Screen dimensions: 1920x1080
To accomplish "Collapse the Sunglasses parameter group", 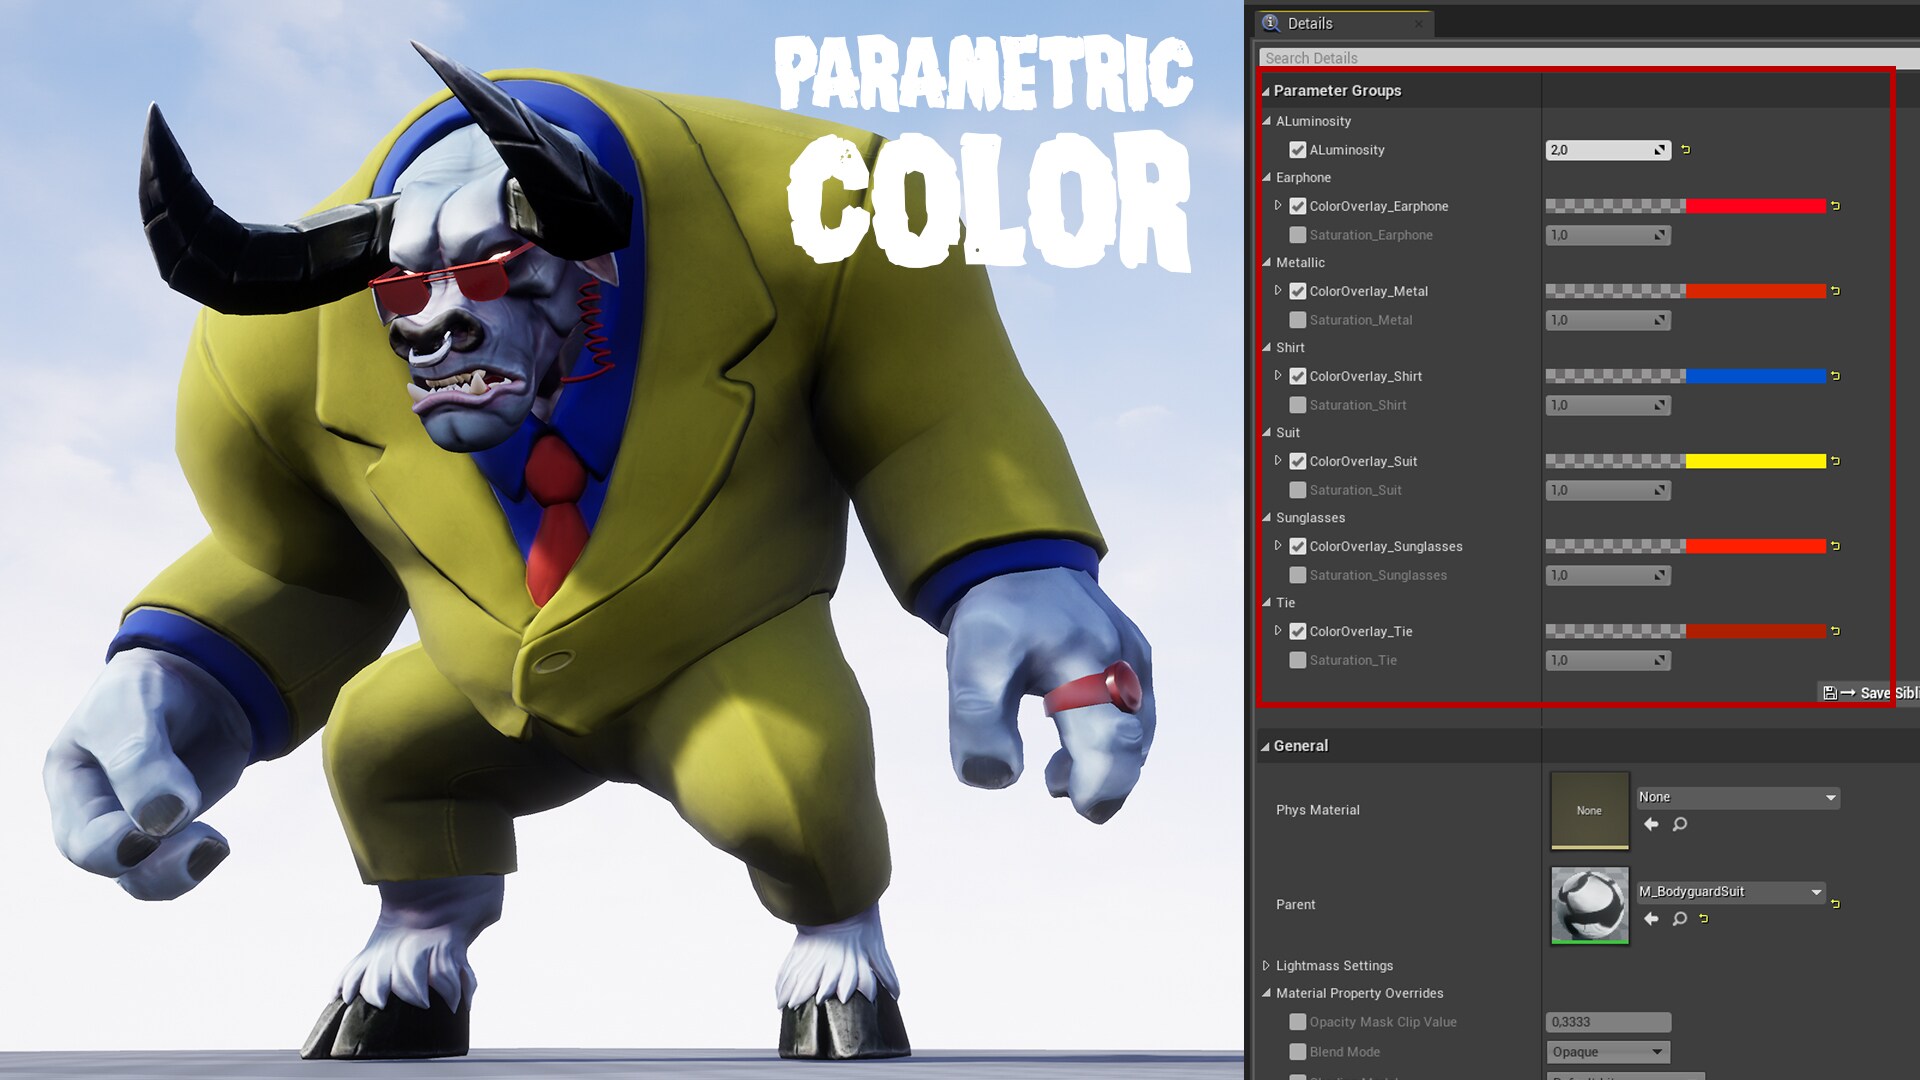I will click(x=1266, y=518).
